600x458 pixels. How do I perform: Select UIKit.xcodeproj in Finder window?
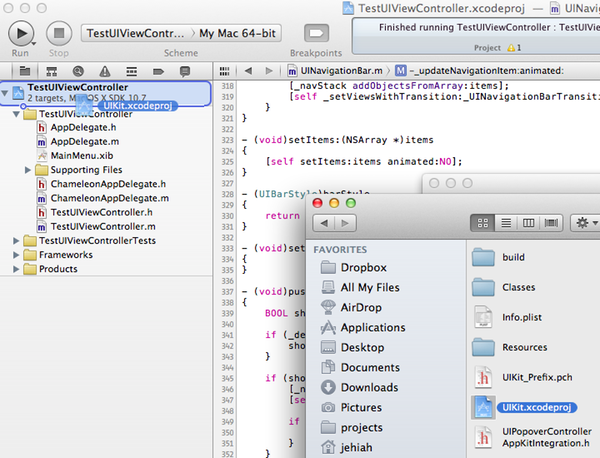tap(523, 407)
